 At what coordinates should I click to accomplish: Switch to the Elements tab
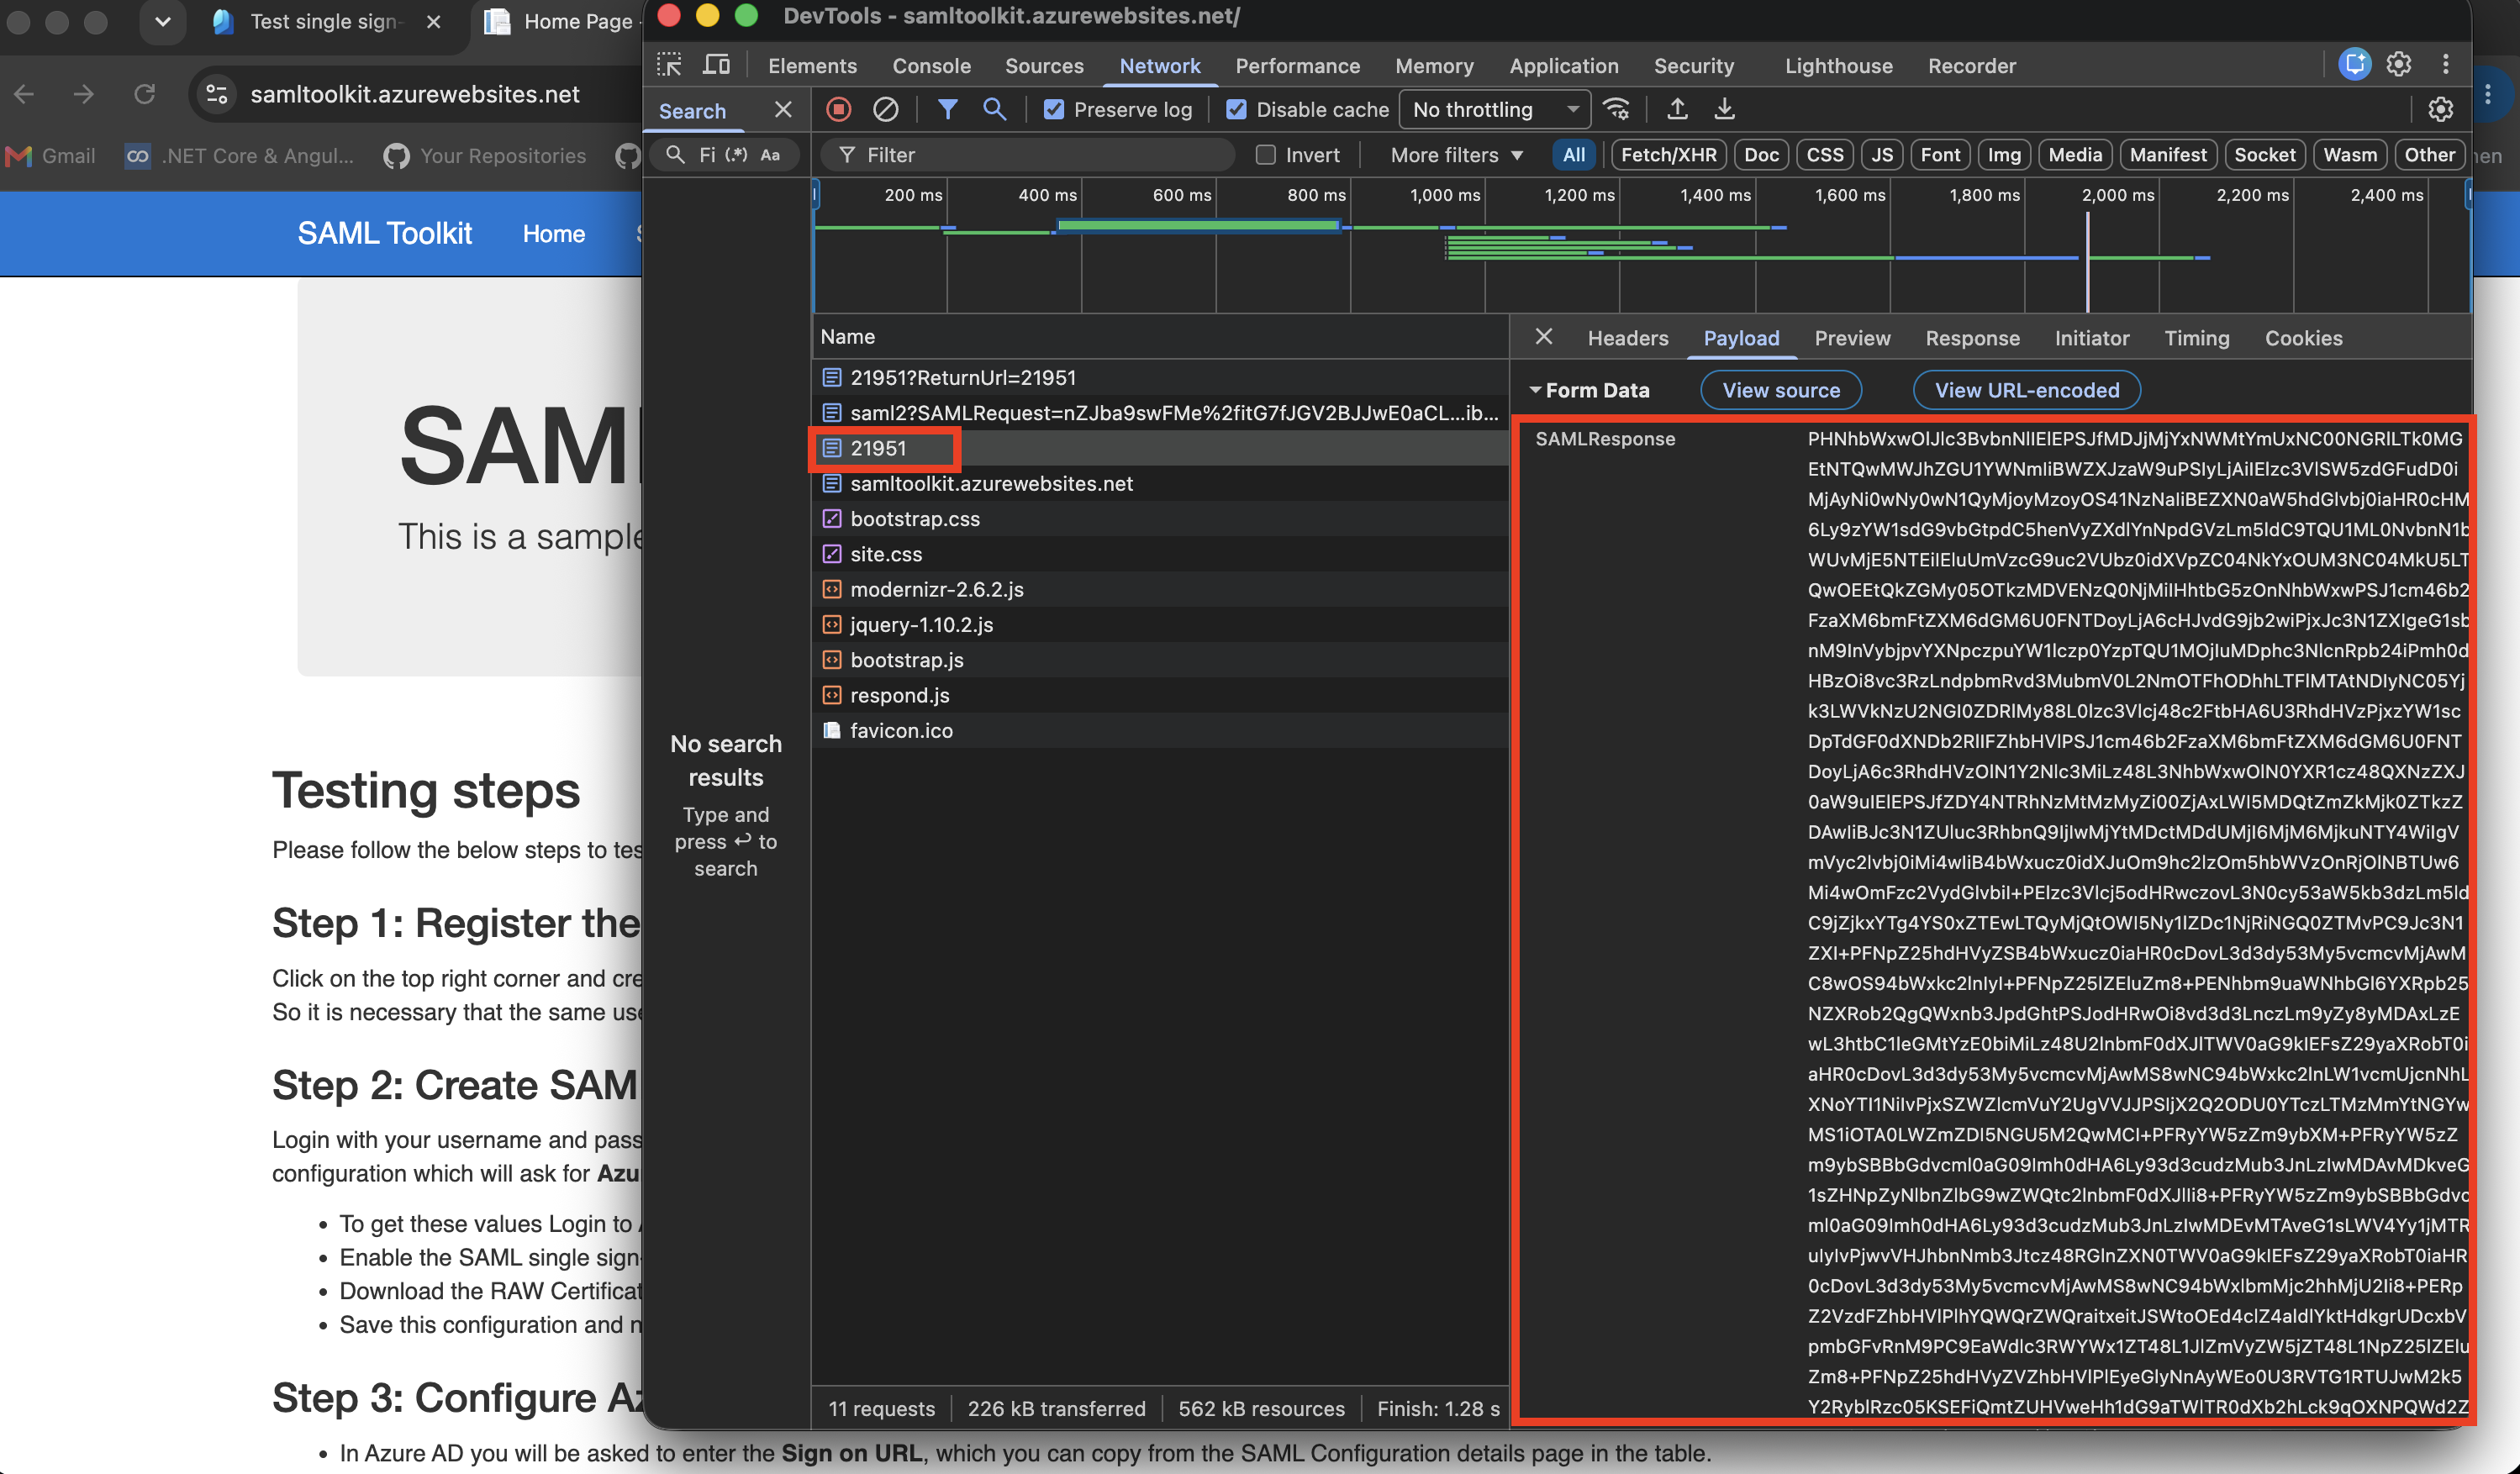(812, 66)
